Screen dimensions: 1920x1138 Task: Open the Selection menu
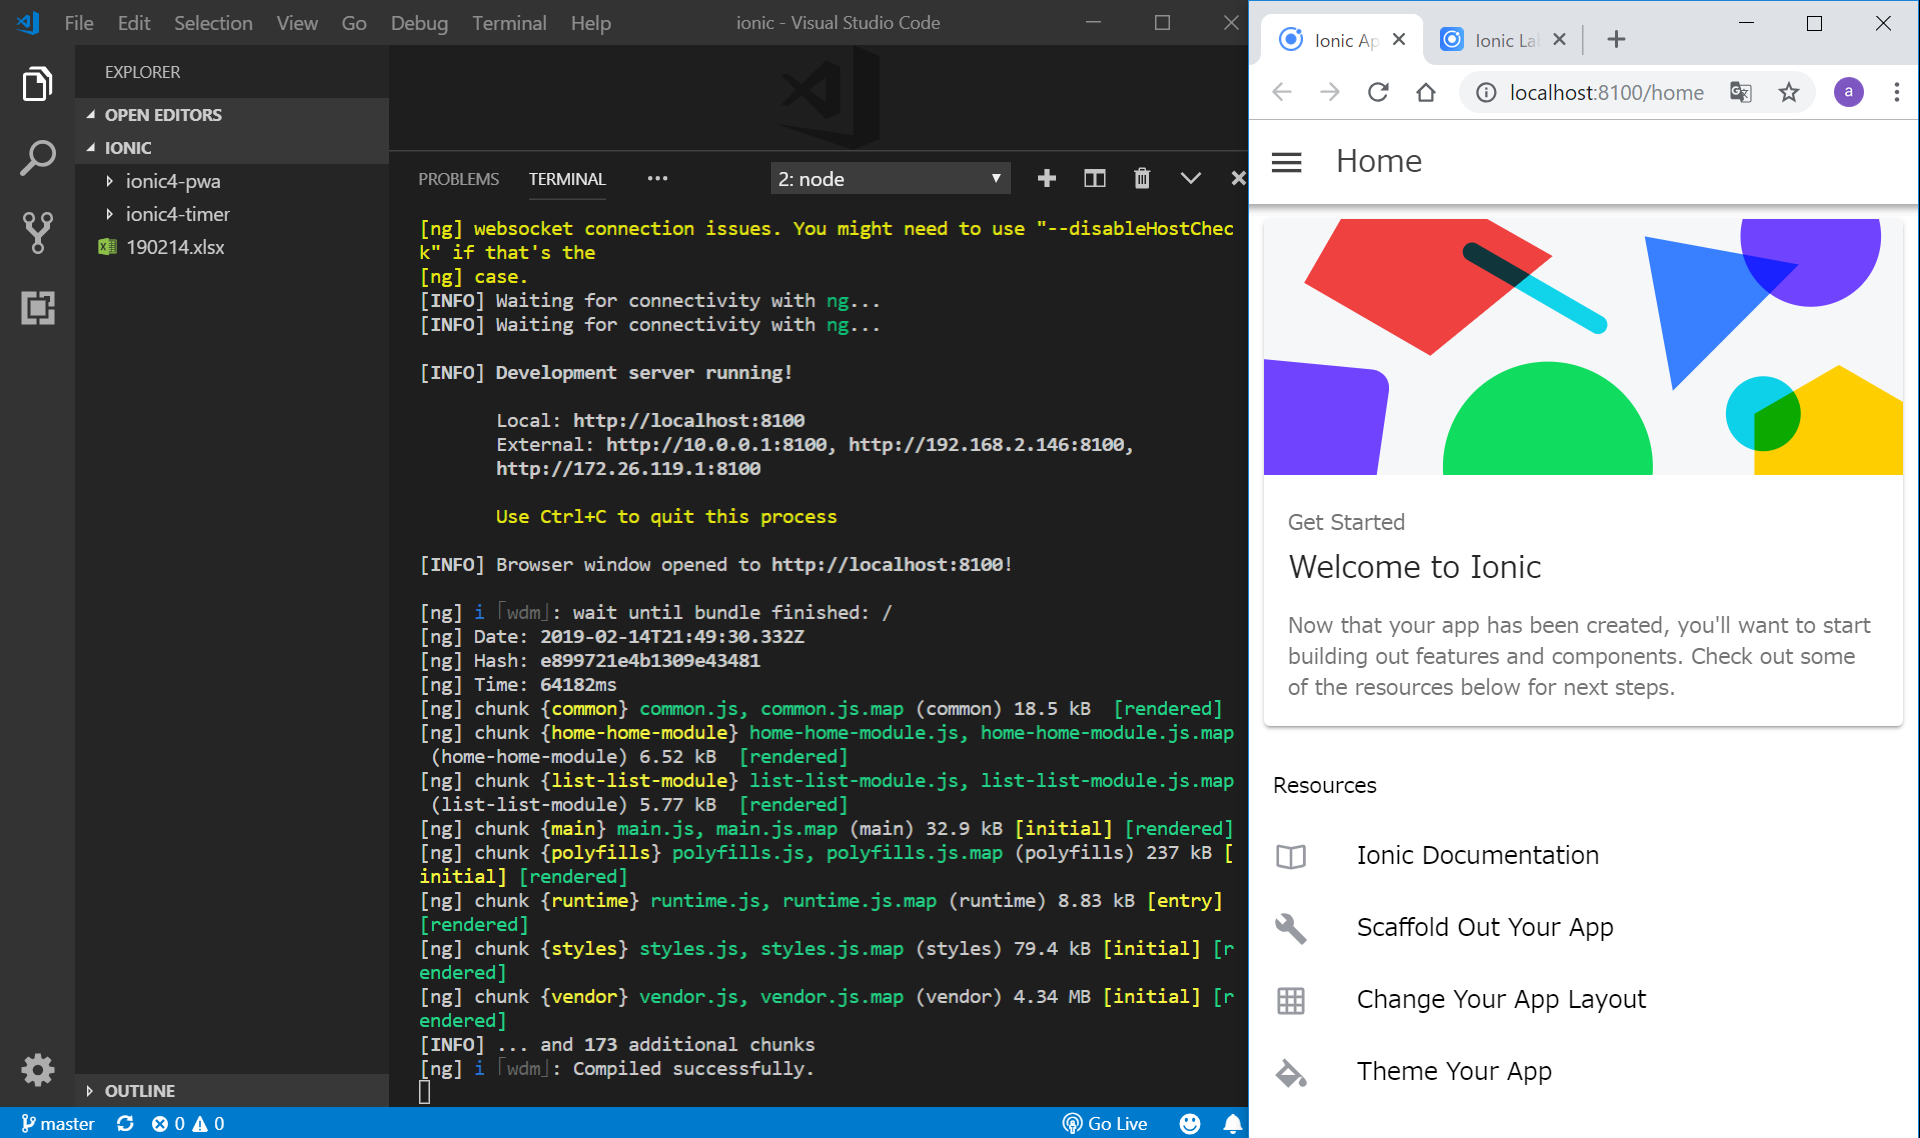pyautogui.click(x=213, y=22)
